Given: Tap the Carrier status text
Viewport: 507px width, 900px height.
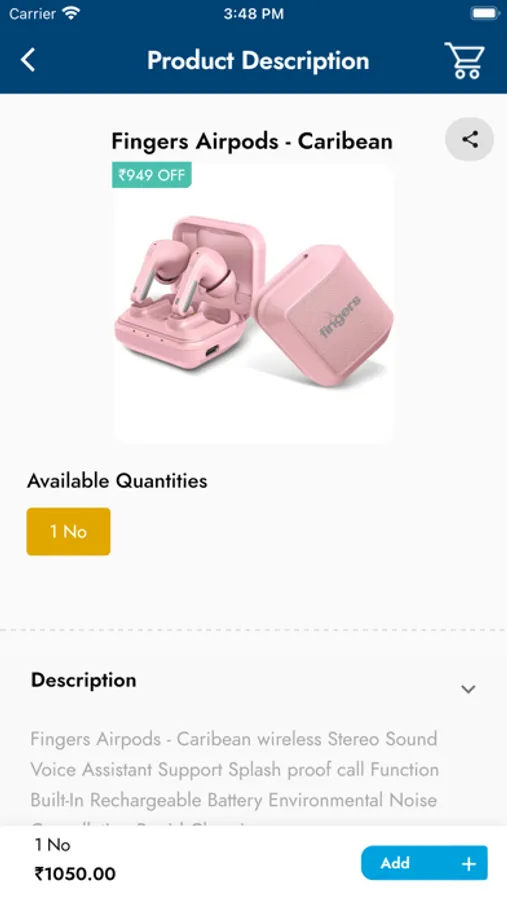Looking at the screenshot, I should click(32, 14).
